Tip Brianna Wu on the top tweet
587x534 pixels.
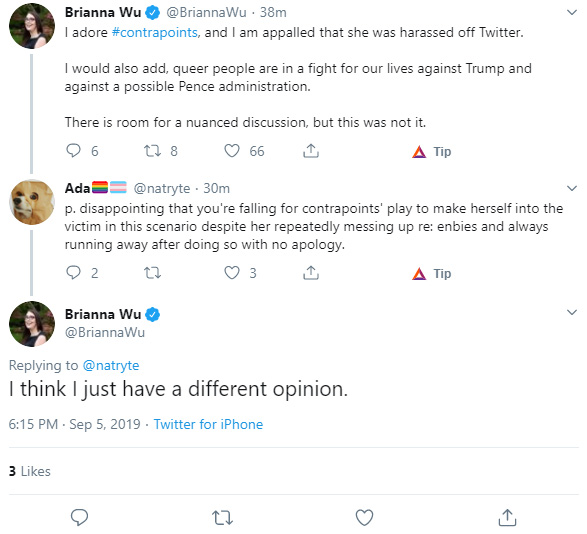pyautogui.click(x=432, y=152)
